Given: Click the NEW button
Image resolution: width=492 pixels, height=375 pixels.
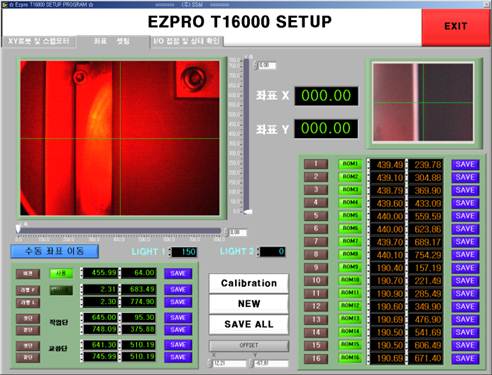Looking at the screenshot, I should coord(249,304).
